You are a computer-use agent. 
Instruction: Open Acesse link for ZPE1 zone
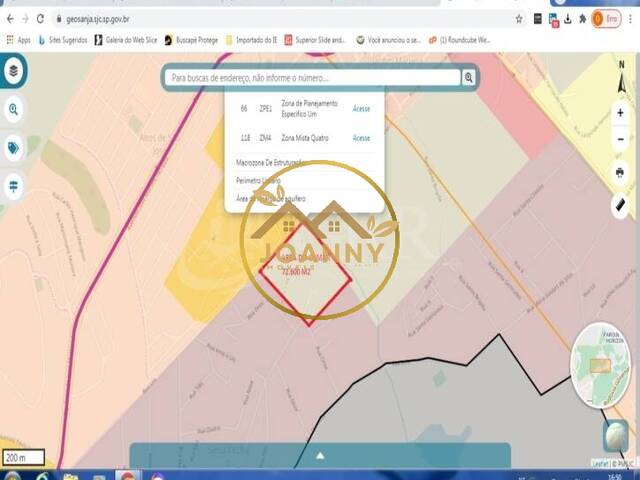[x=361, y=109]
